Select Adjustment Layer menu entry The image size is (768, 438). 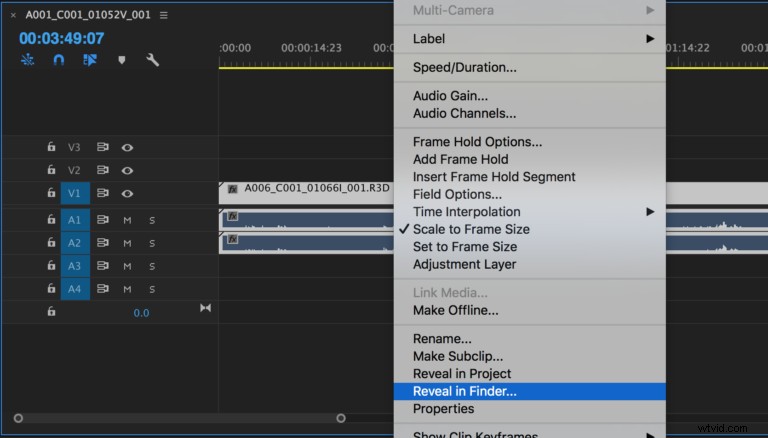pos(529,264)
